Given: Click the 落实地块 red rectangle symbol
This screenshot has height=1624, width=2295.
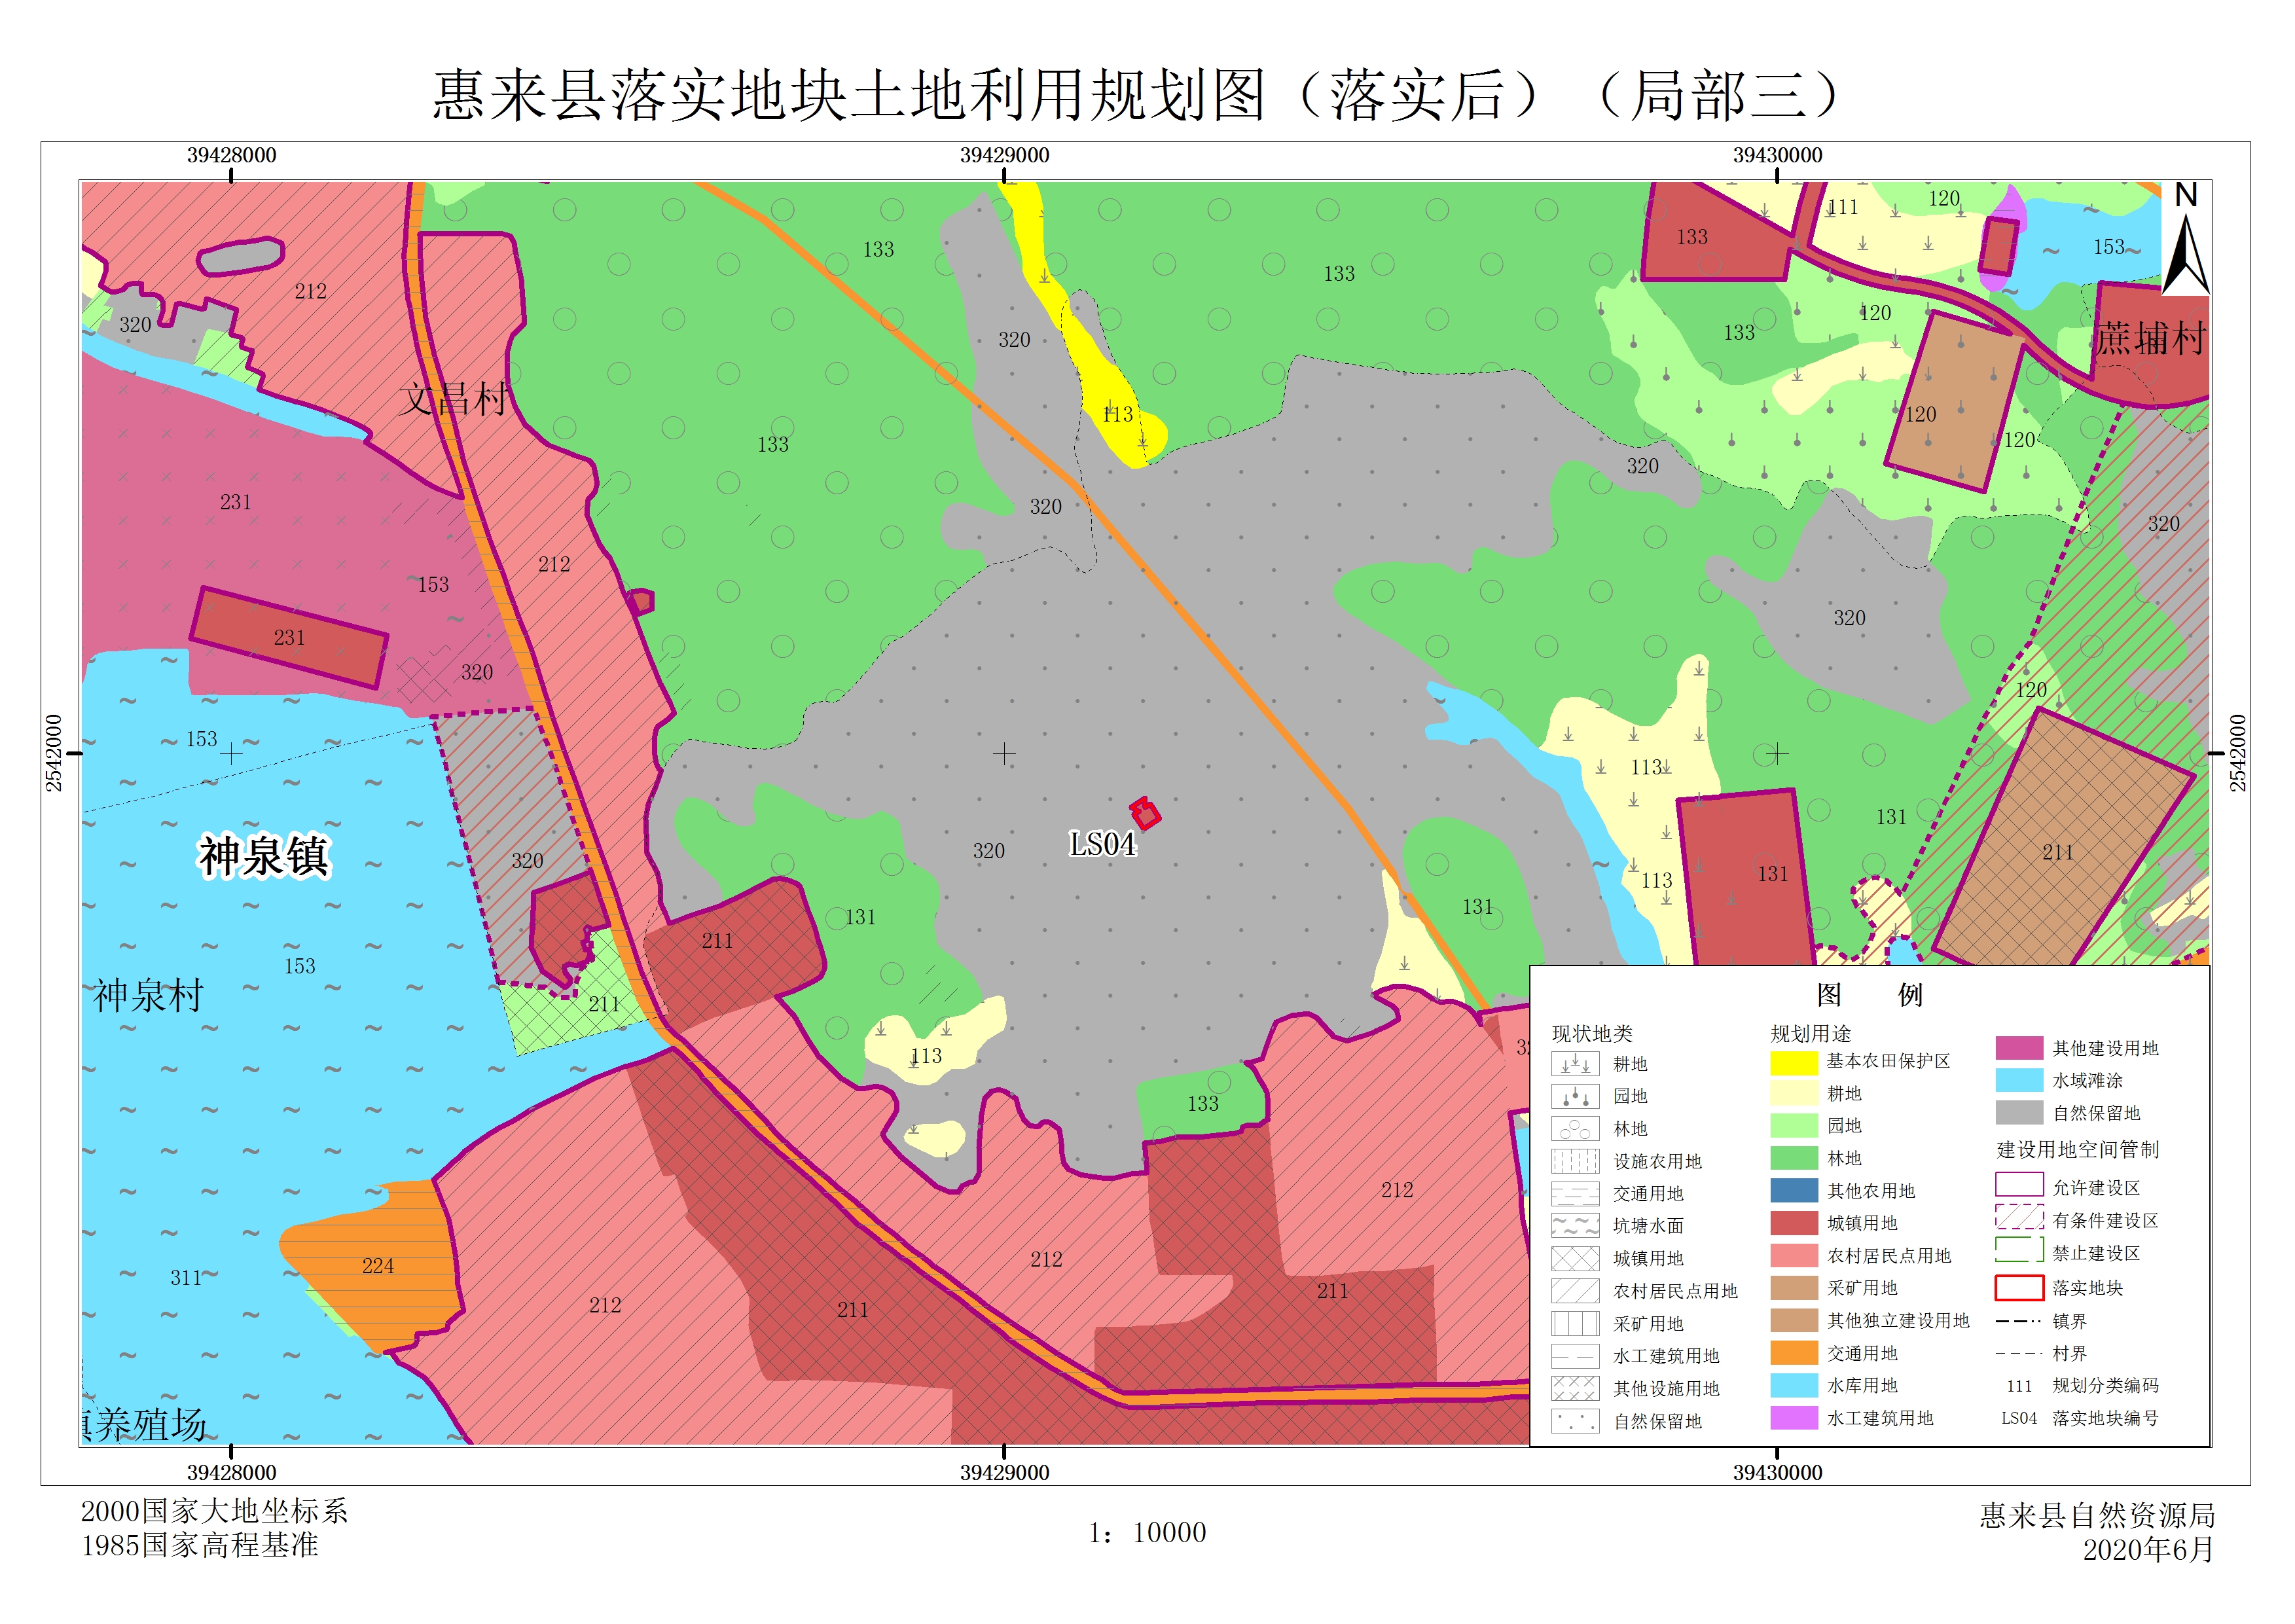Looking at the screenshot, I should point(2019,1288).
